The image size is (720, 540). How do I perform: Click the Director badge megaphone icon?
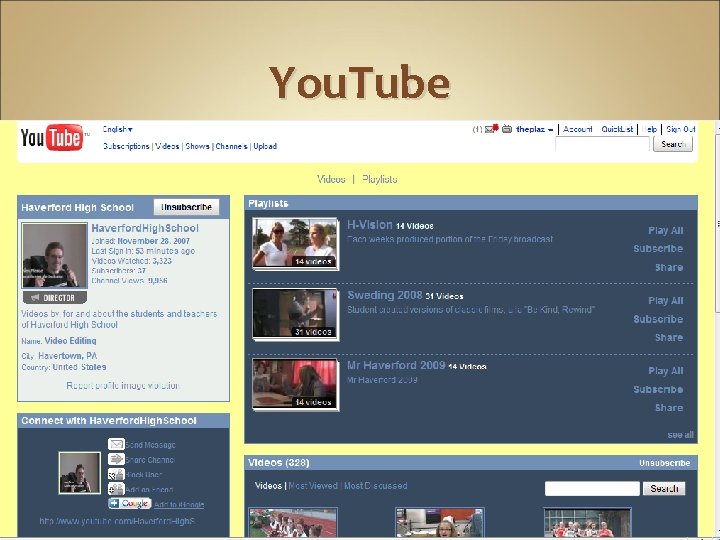(x=35, y=298)
